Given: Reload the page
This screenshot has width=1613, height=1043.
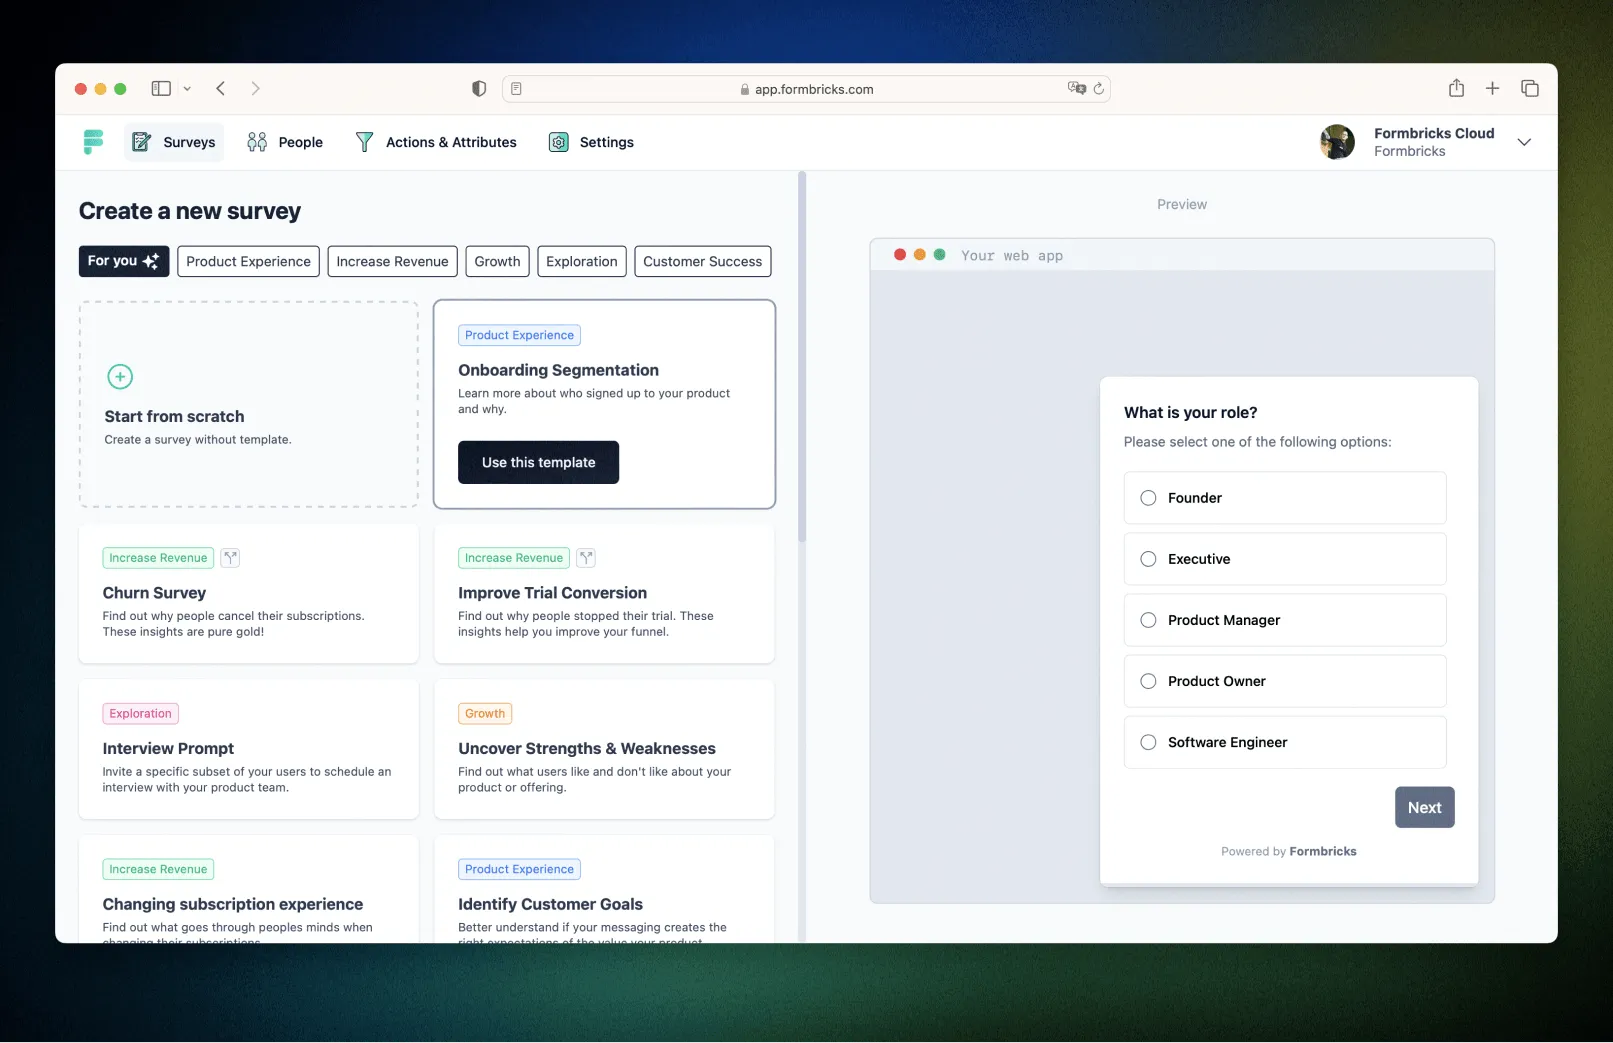Looking at the screenshot, I should pyautogui.click(x=1099, y=89).
